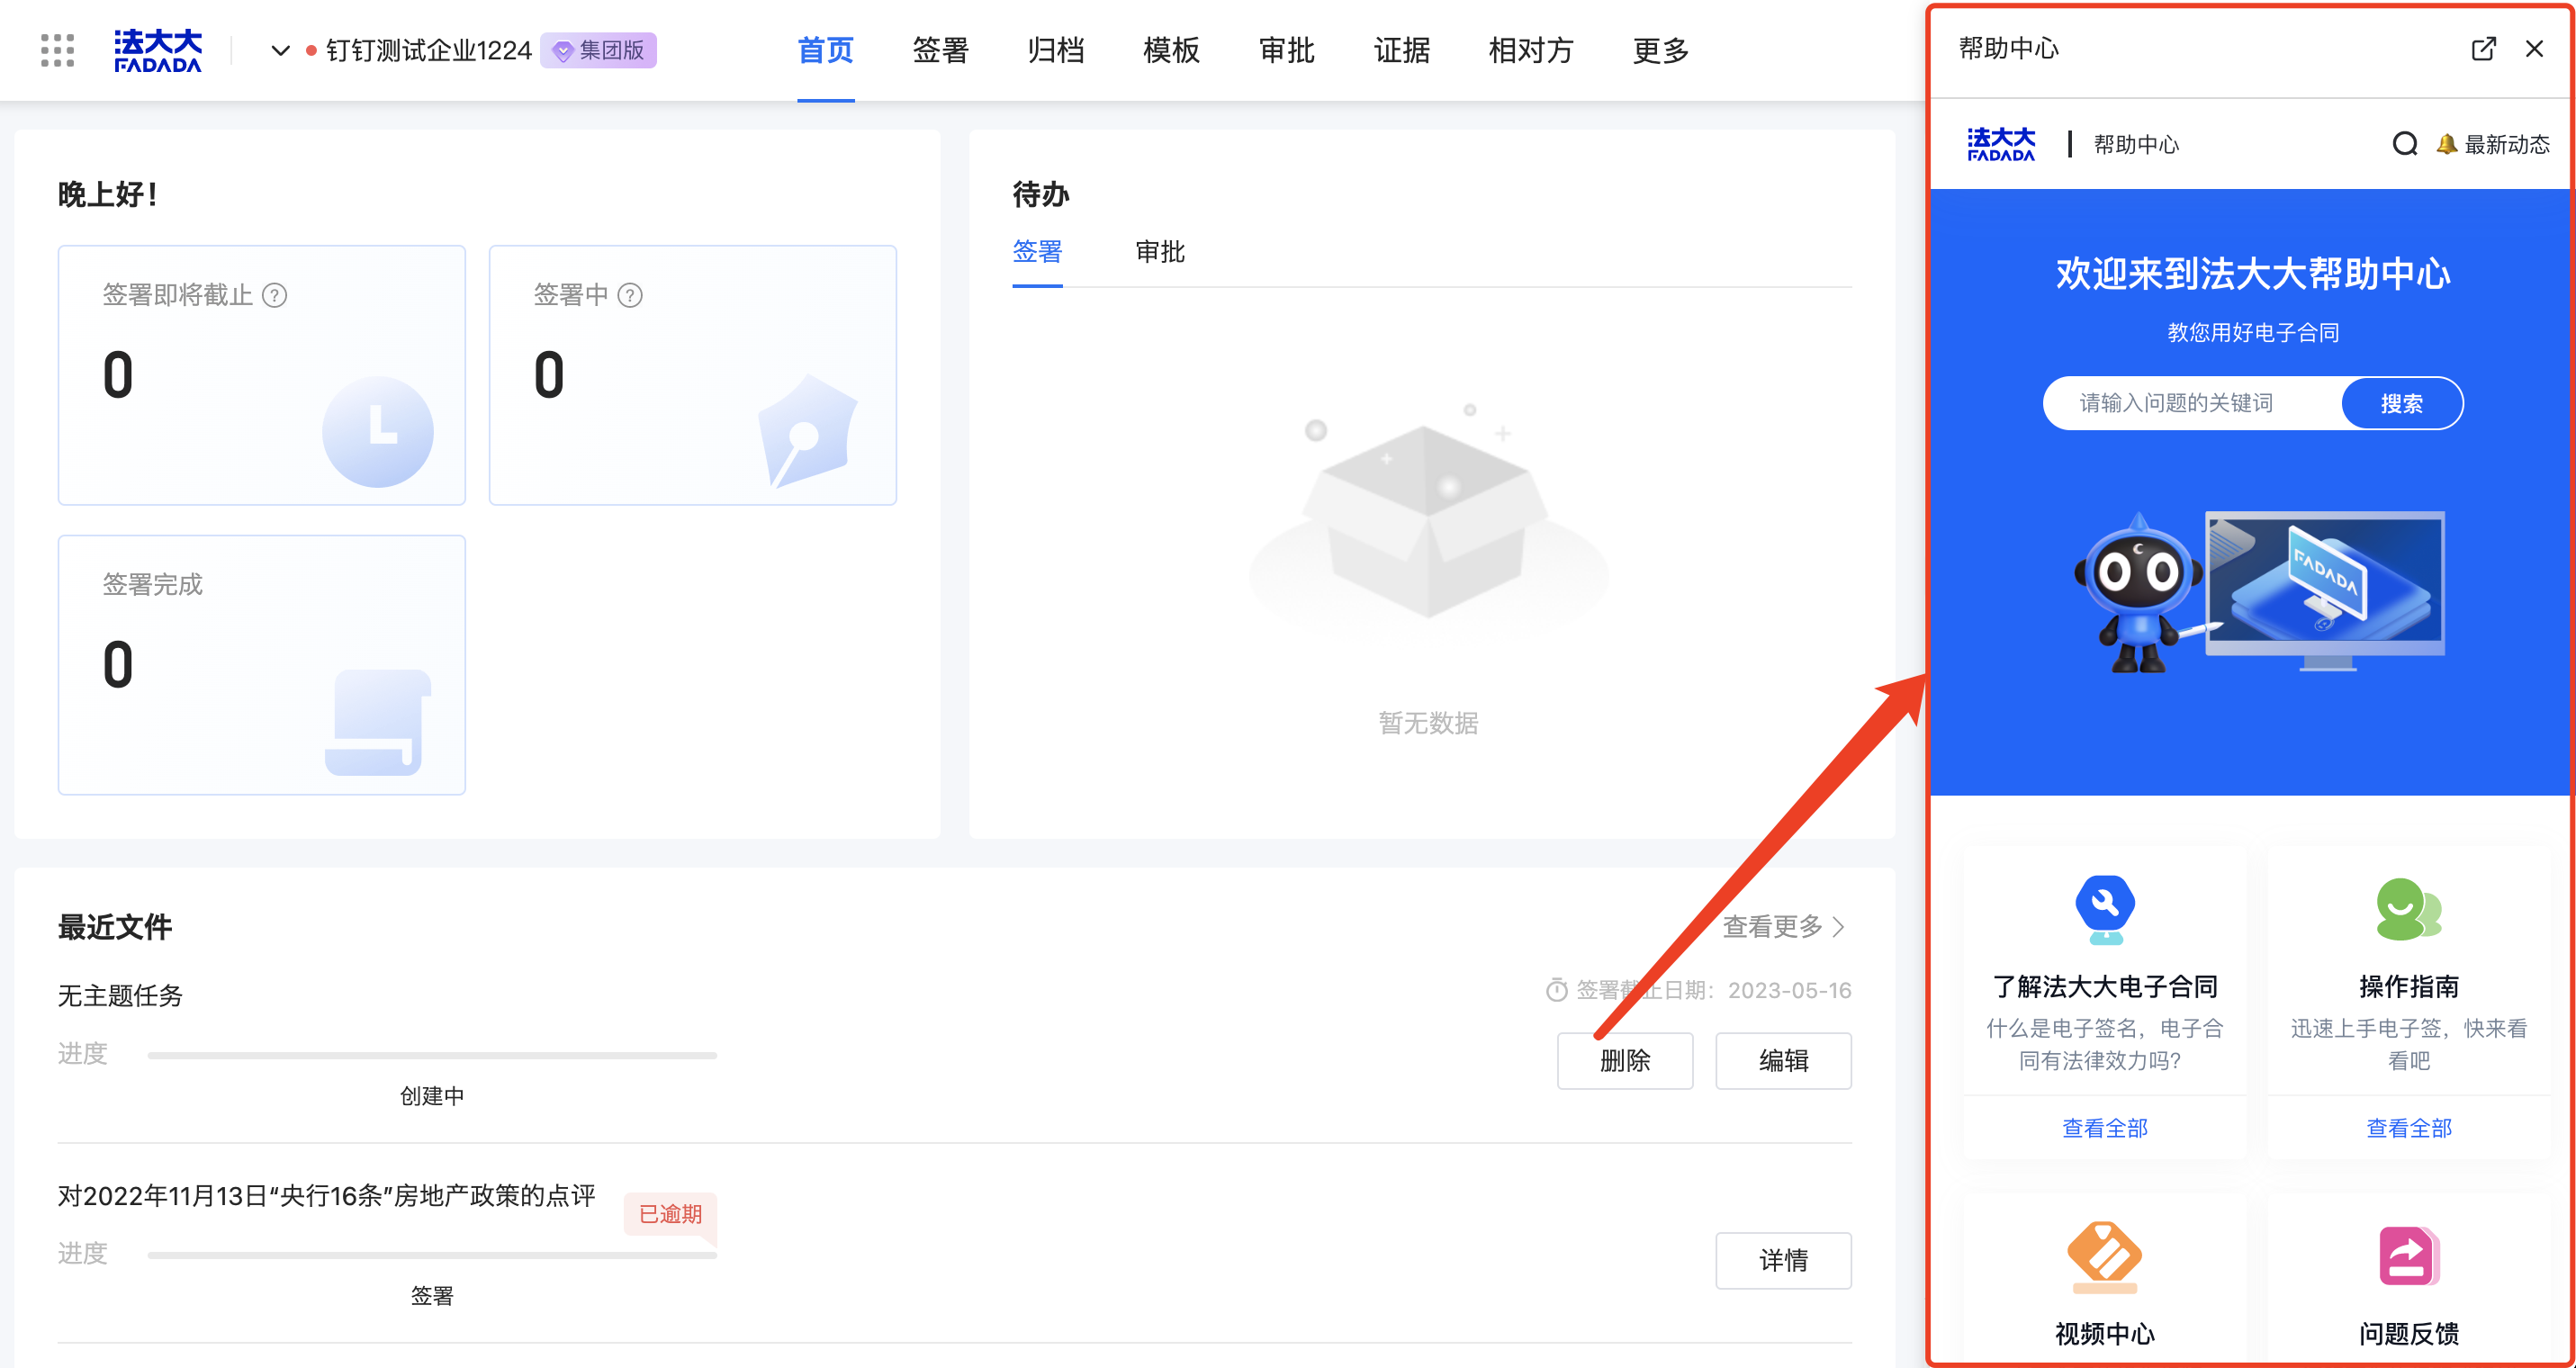Click the timer icon beside 签署截止日期
Screen dimensions: 2576x1368
click(x=1557, y=990)
